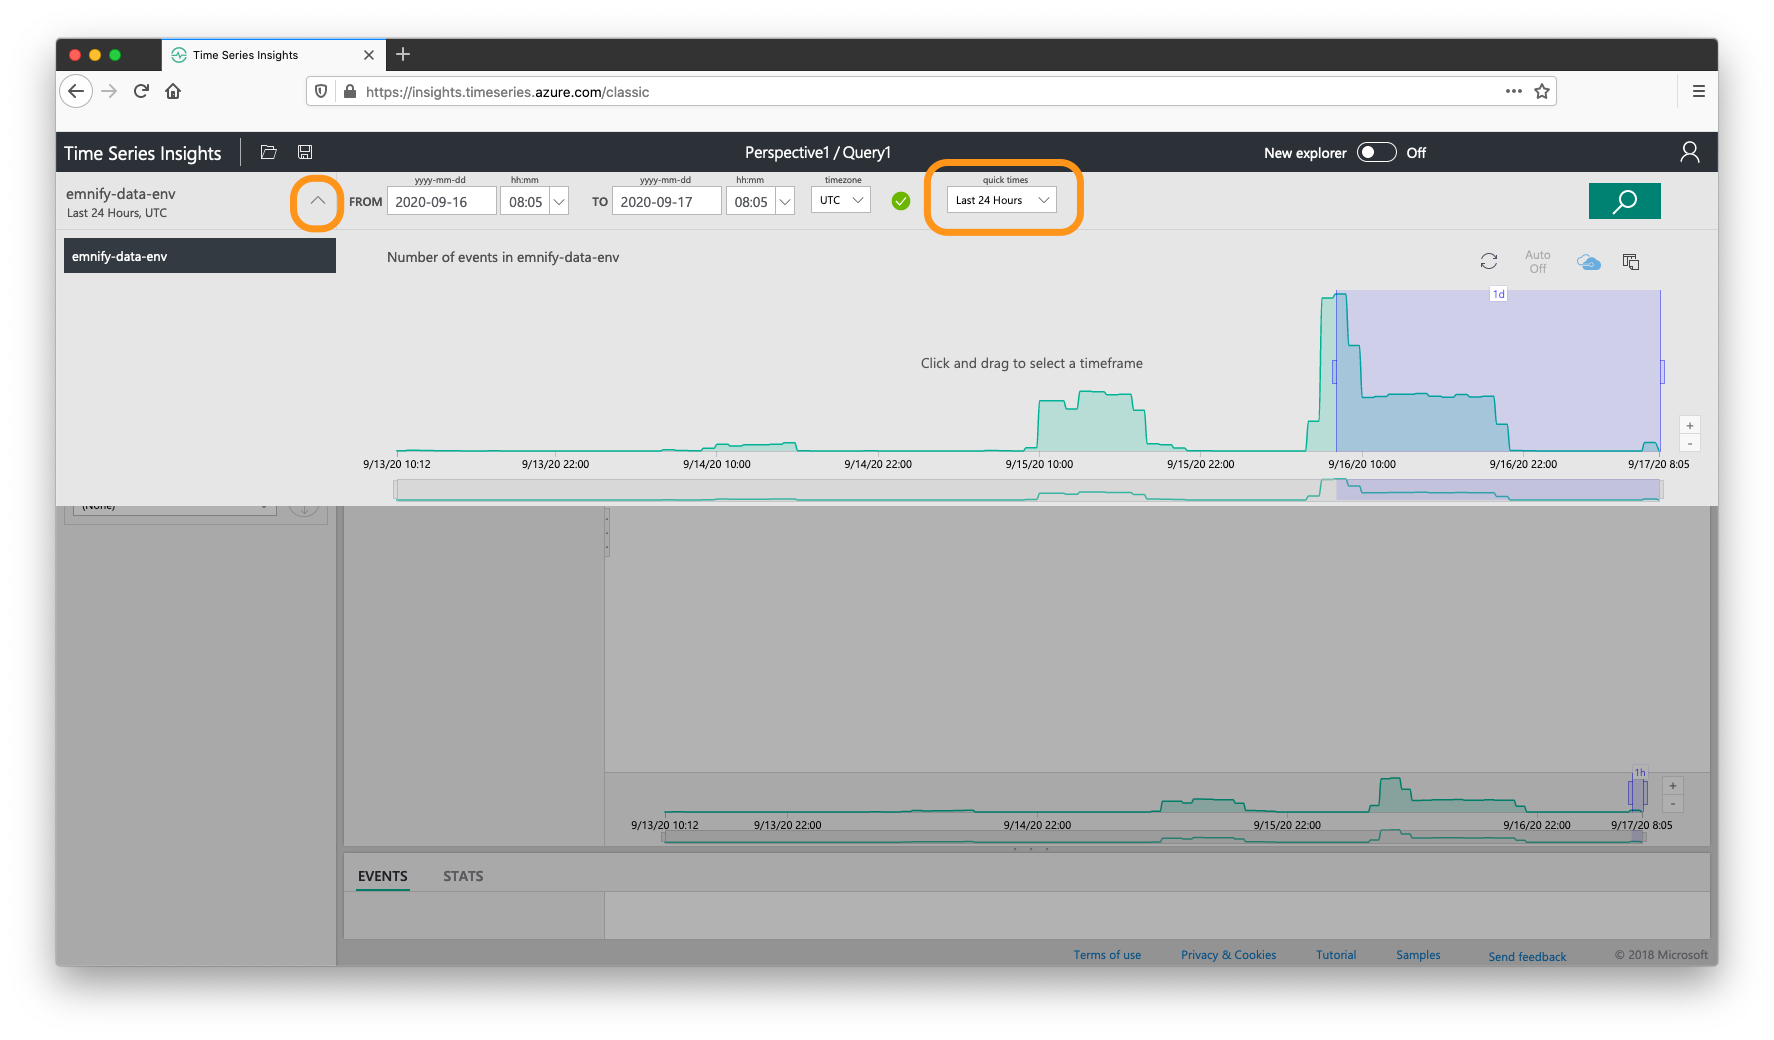Zoom out on availability chart minus

(x=1690, y=443)
